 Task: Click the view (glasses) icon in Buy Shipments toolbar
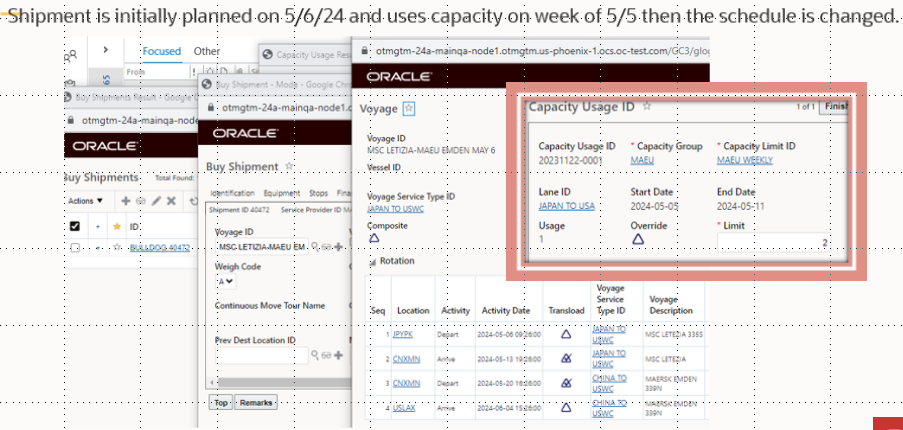click(141, 201)
